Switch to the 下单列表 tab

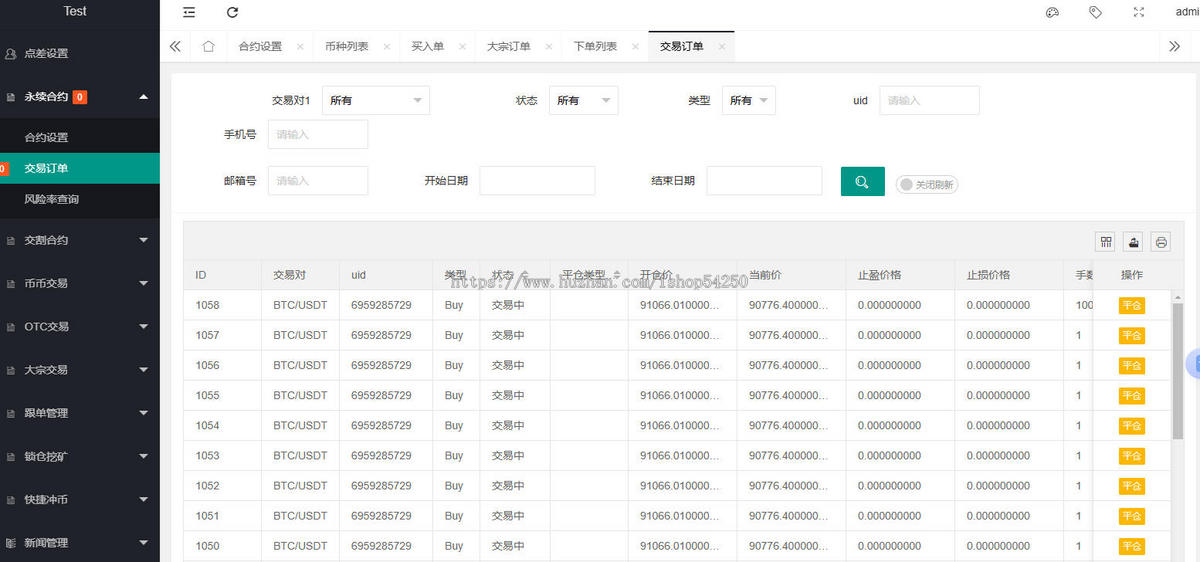point(595,47)
